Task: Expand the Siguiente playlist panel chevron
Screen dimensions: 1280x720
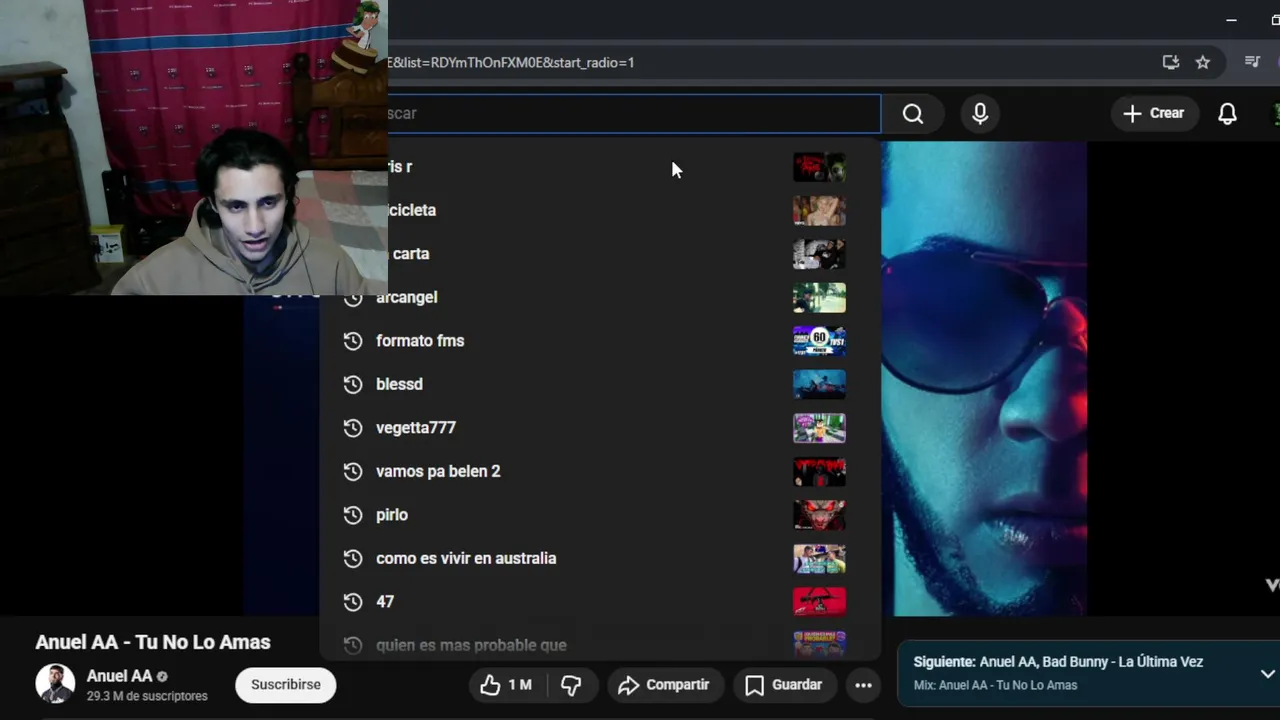Action: (1267, 674)
